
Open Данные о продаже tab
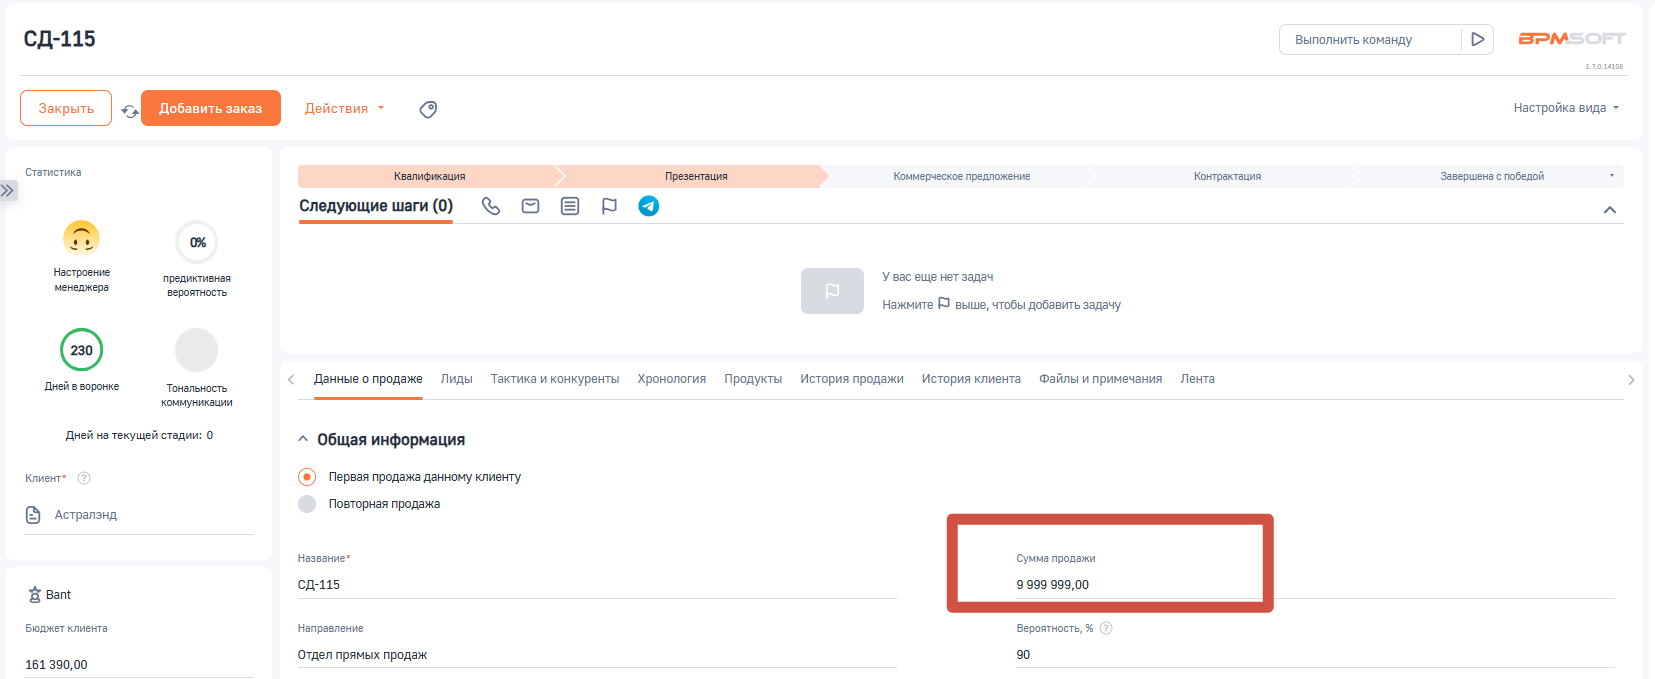pyautogui.click(x=368, y=379)
